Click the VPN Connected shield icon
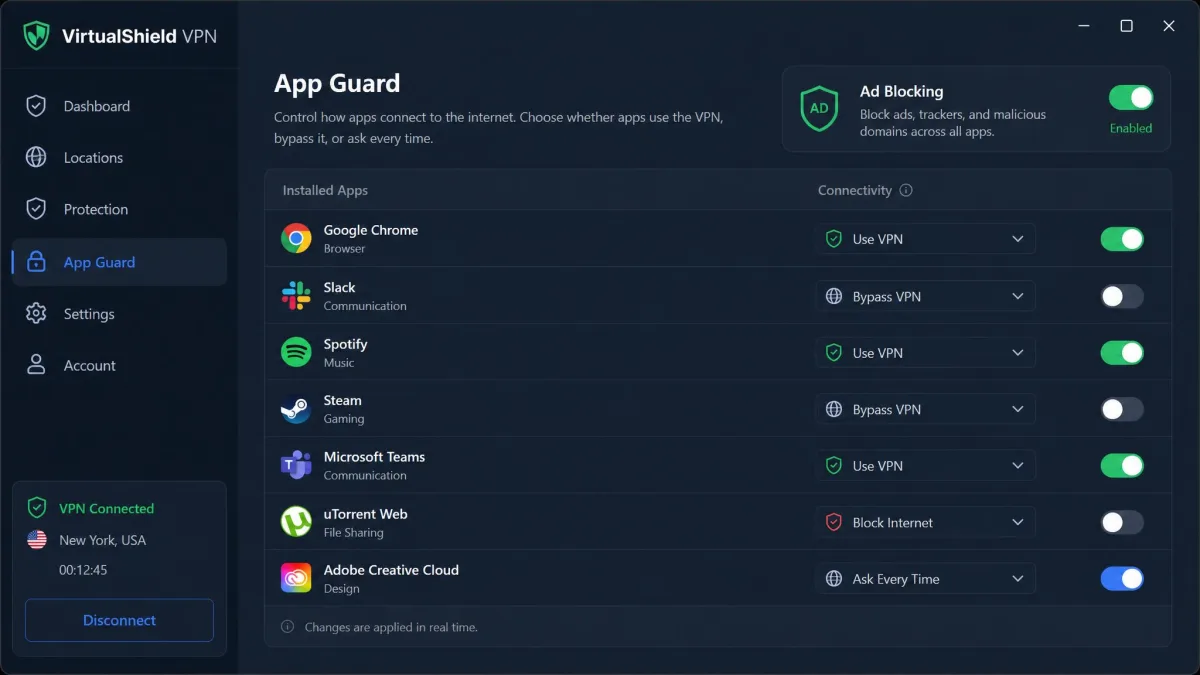 pyautogui.click(x=37, y=508)
